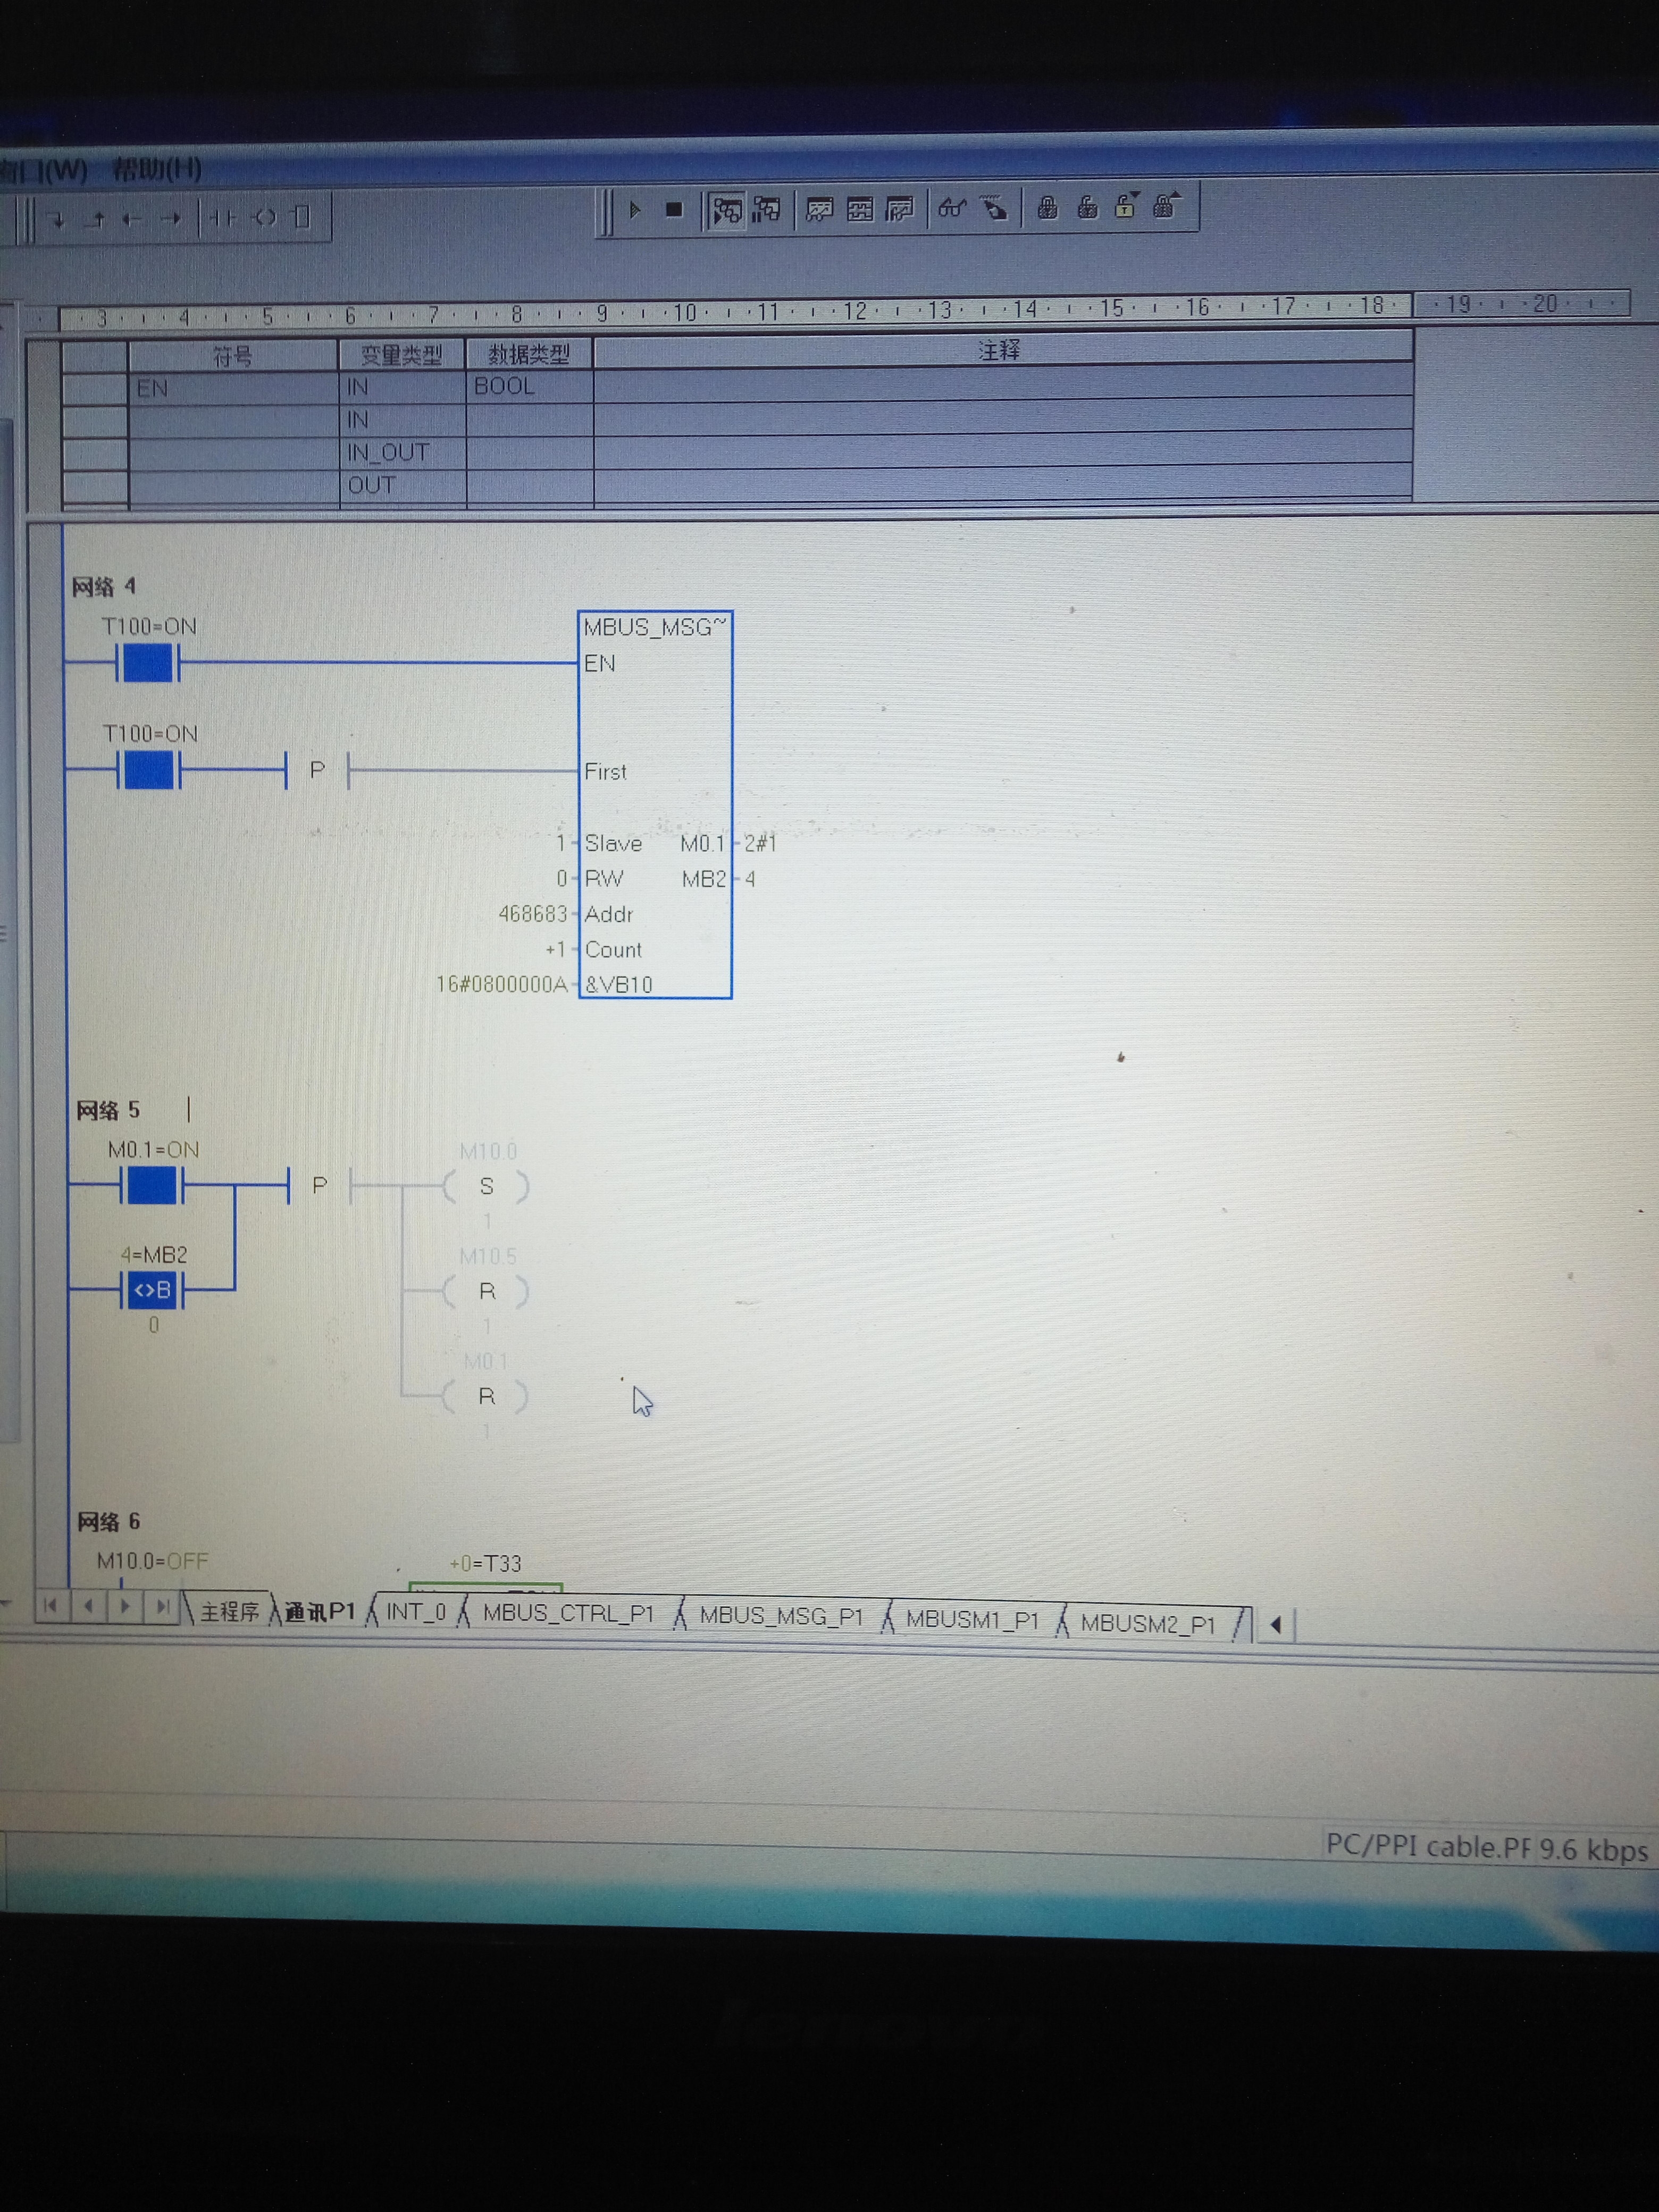This screenshot has height=2212, width=1659.
Task: Click the M10.0=OFF contact label in network 6
Action: tap(152, 1561)
